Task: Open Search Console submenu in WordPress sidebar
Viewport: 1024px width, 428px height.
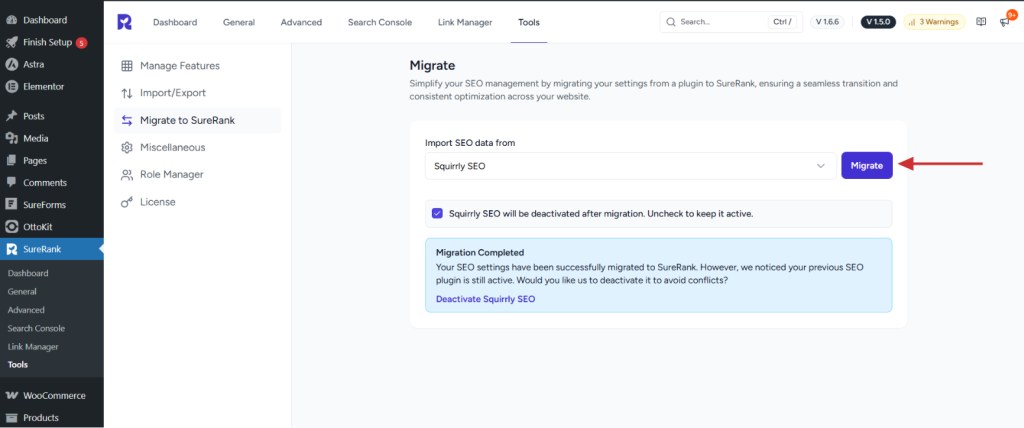Action: [36, 328]
